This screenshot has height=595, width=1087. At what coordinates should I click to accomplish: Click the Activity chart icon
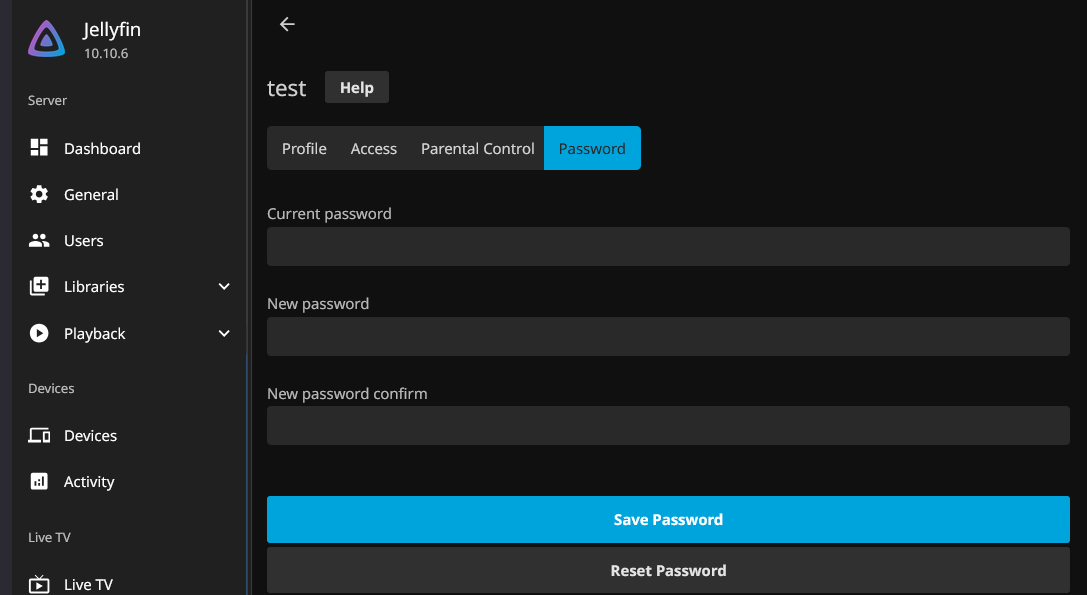tap(40, 482)
